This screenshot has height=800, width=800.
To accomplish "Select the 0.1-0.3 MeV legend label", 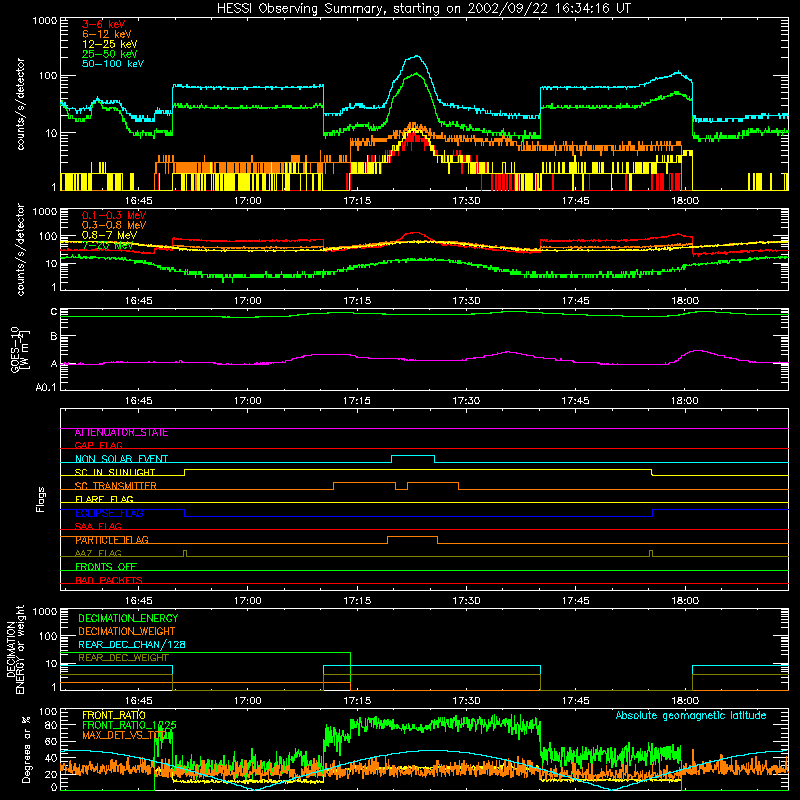I will [114, 215].
